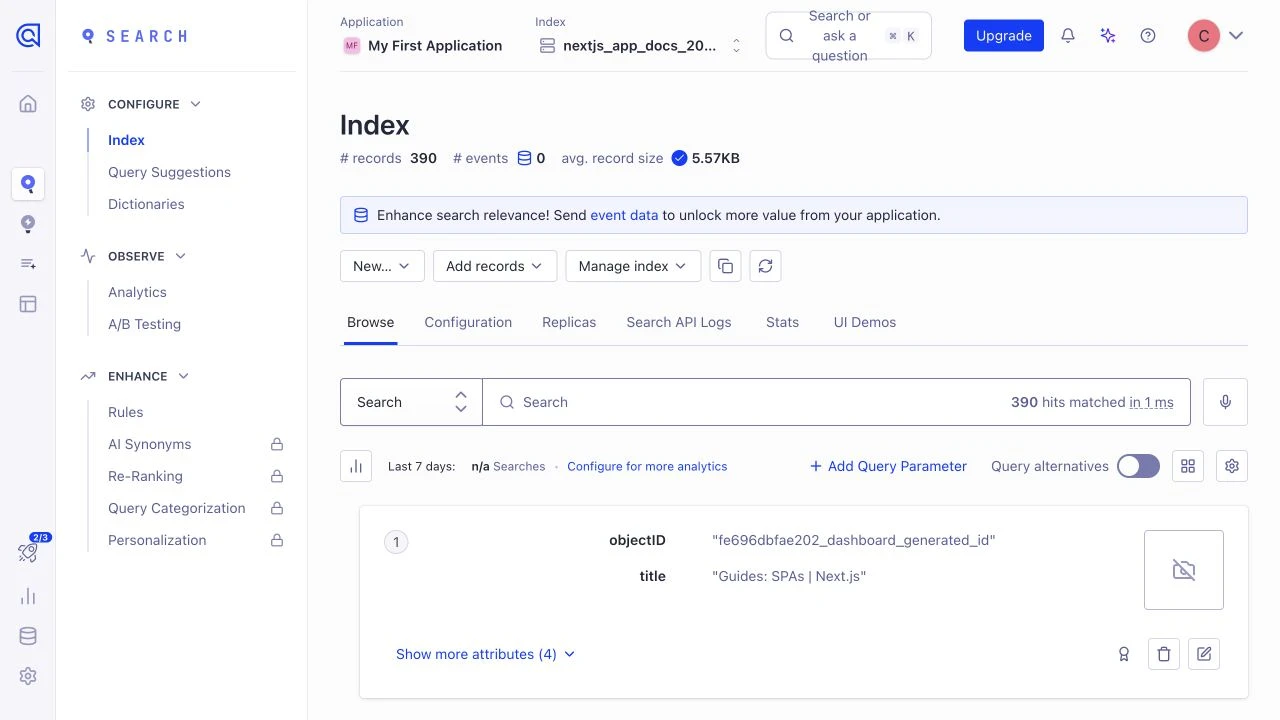Open the Stats tab
Screen dimensions: 1280x720
(782, 322)
